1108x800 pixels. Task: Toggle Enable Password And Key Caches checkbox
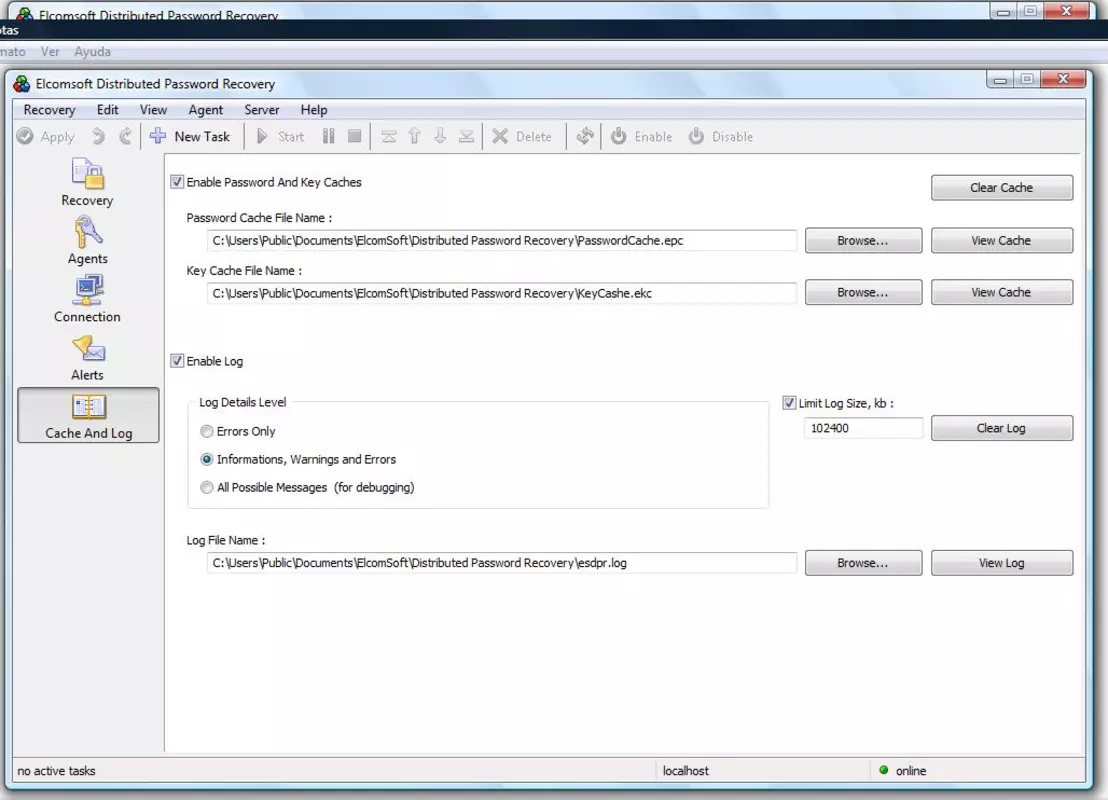click(x=177, y=182)
